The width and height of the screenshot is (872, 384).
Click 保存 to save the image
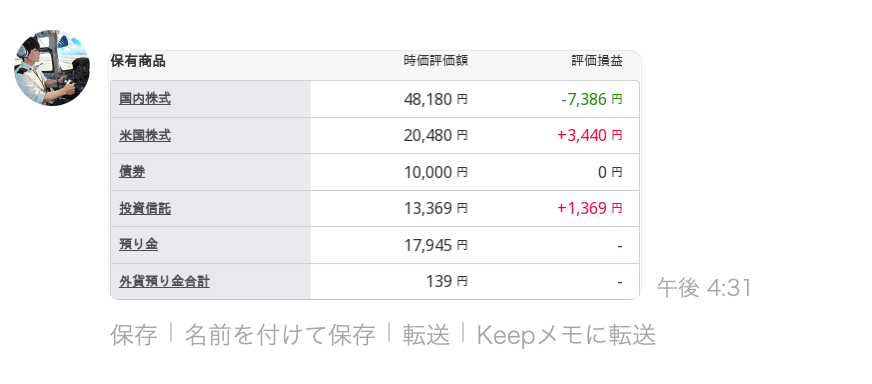pyautogui.click(x=133, y=335)
